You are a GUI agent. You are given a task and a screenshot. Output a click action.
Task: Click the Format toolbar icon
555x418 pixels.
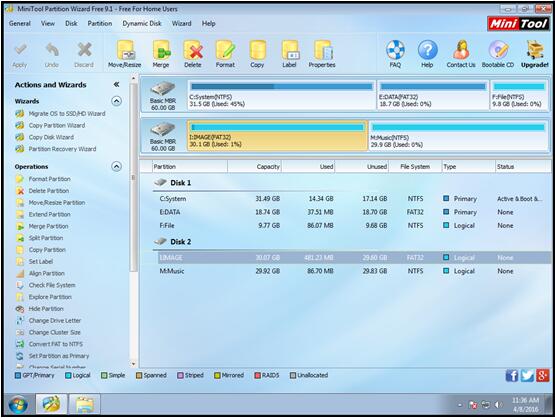point(225,54)
